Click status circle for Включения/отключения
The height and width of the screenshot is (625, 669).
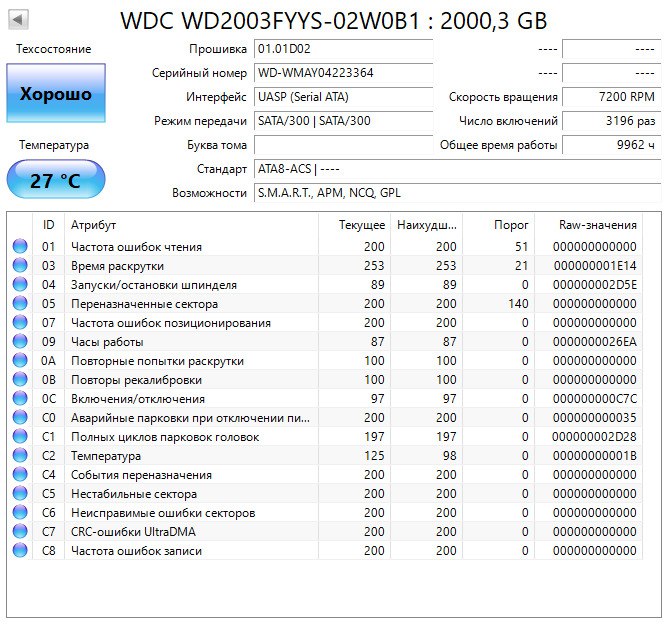20,398
